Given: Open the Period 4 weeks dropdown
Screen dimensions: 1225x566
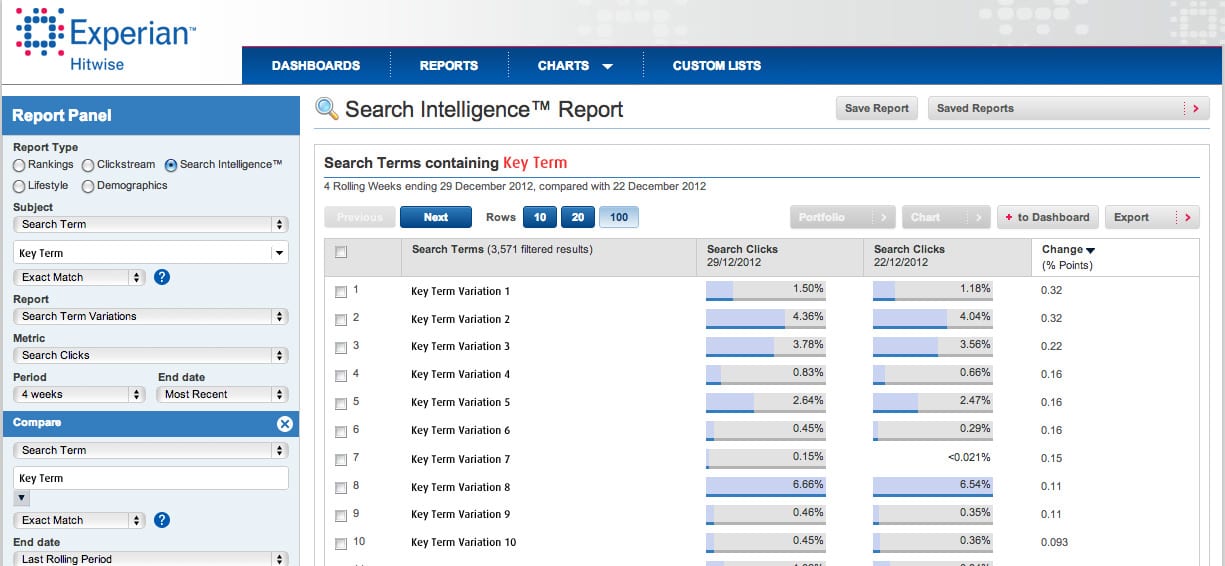Looking at the screenshot, I should [79, 395].
